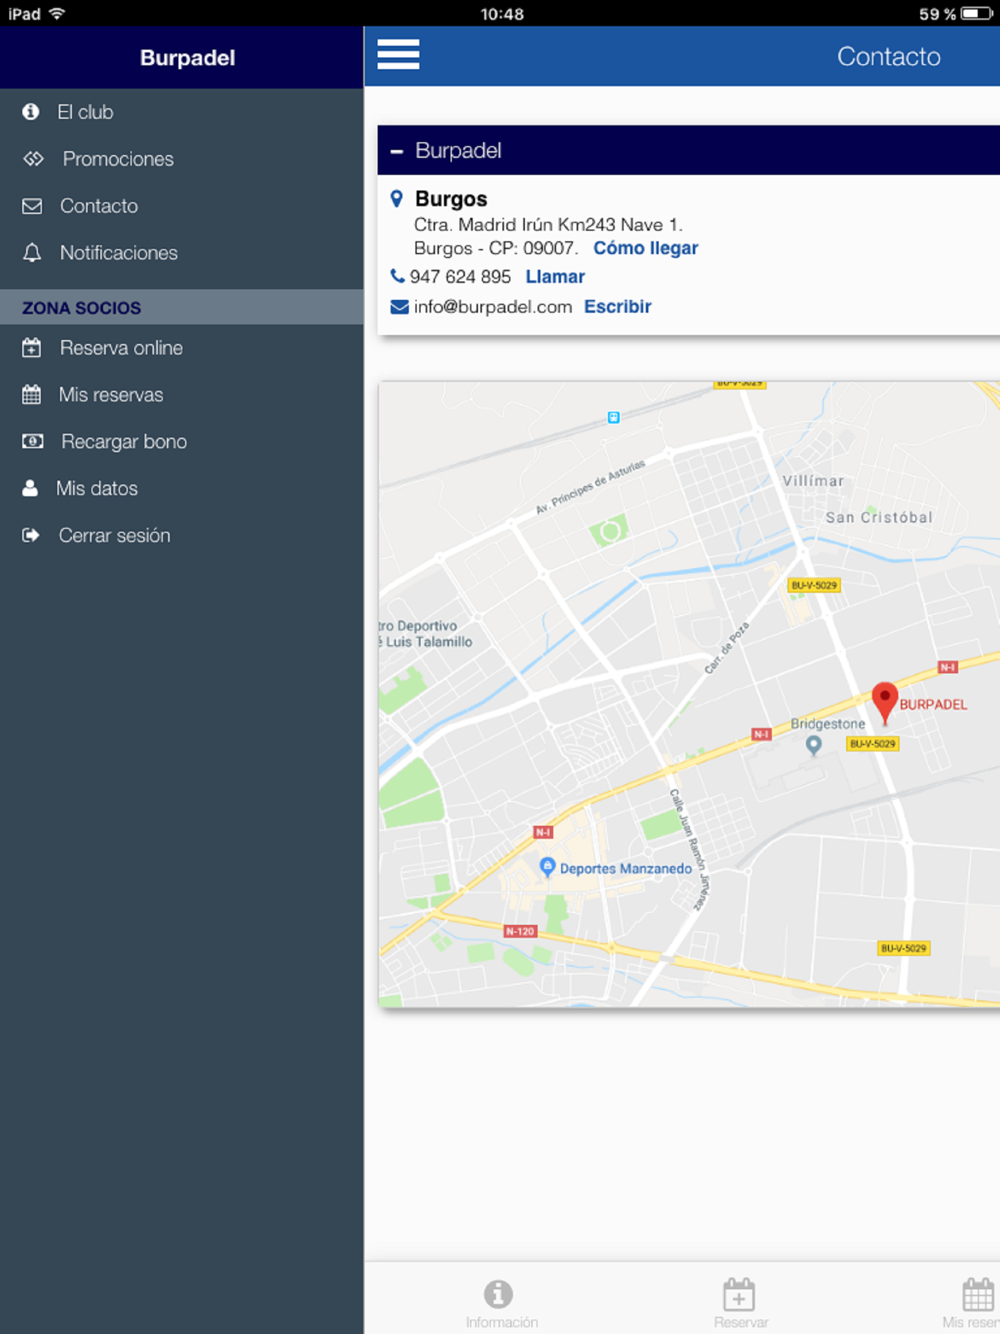Viewport: 1000px width, 1334px height.
Task: Click the Contacto envelope icon in sidebar
Action: pos(32,206)
